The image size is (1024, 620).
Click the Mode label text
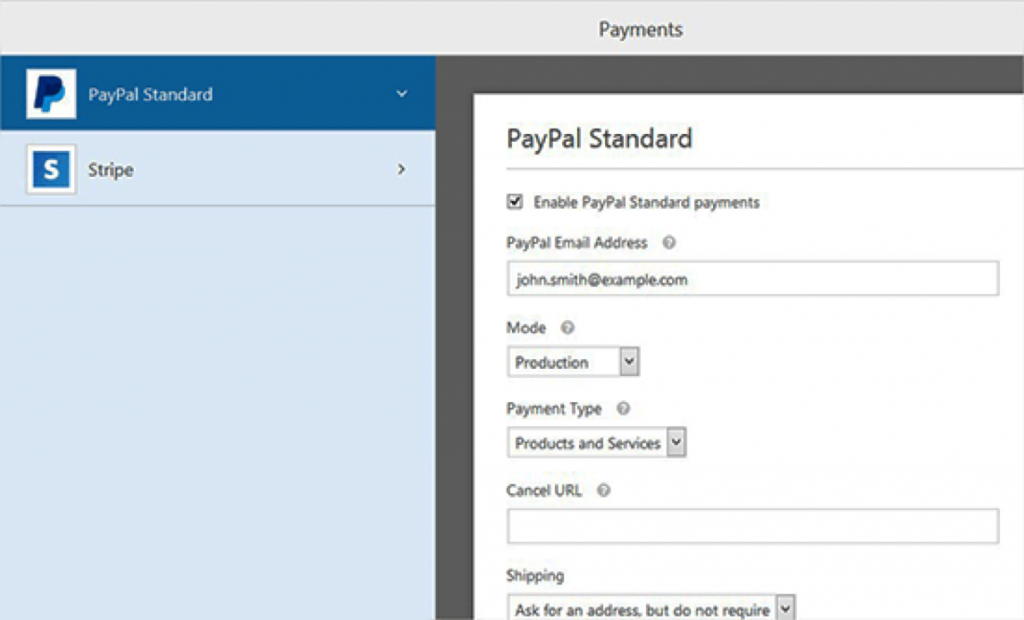click(x=526, y=327)
